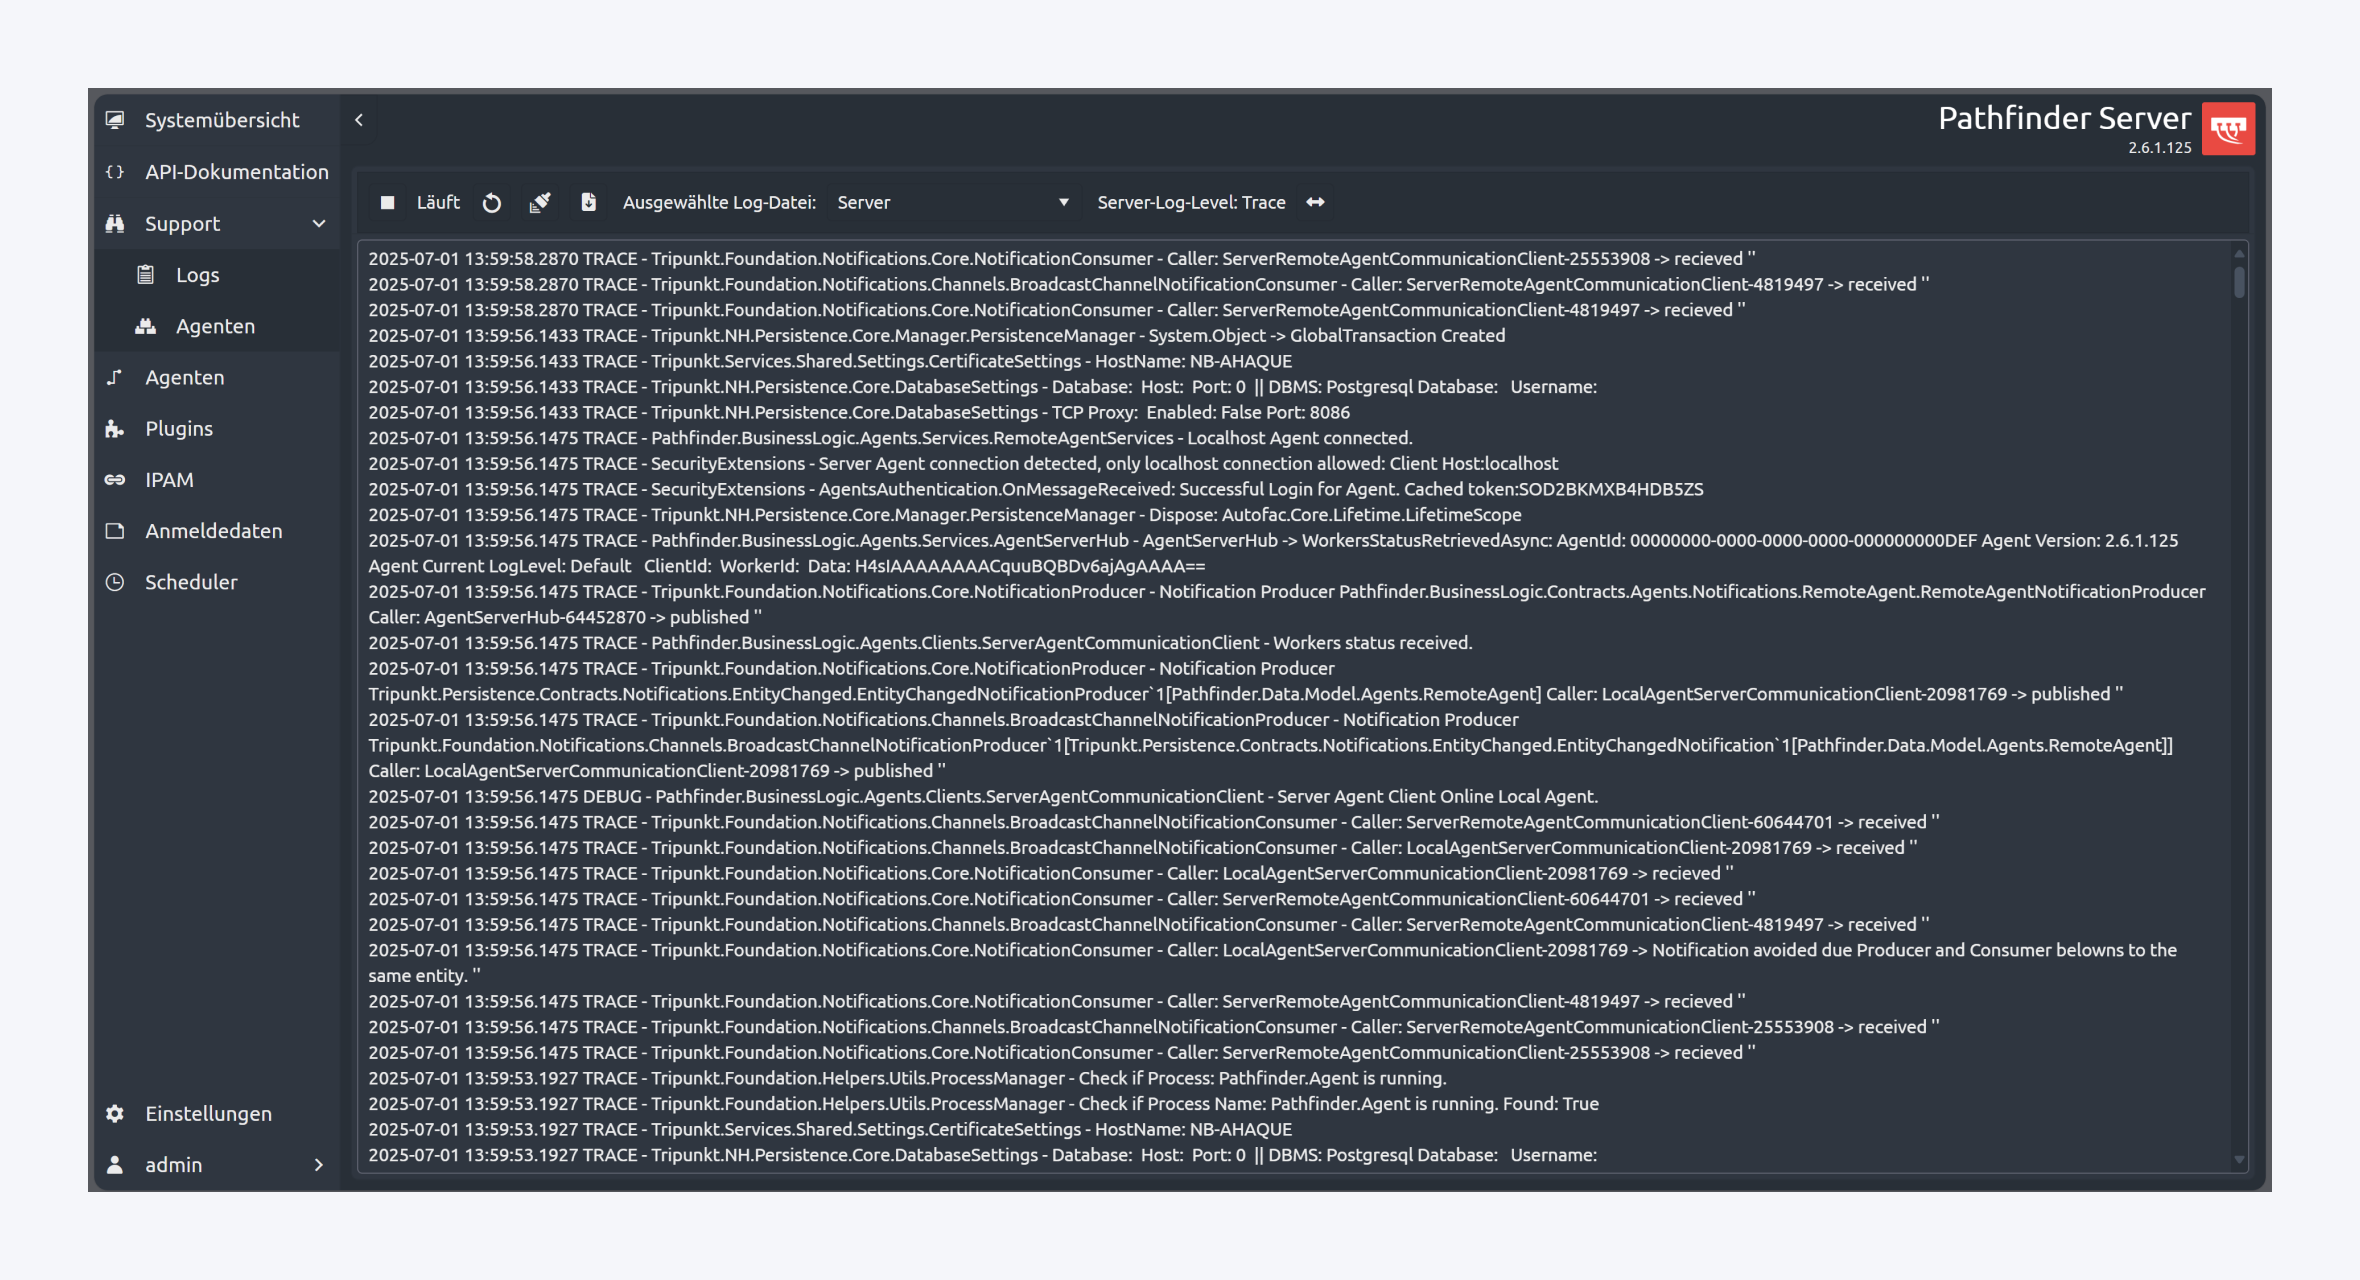Open Agenten under the Support section
The image size is (2360, 1280).
click(x=215, y=326)
